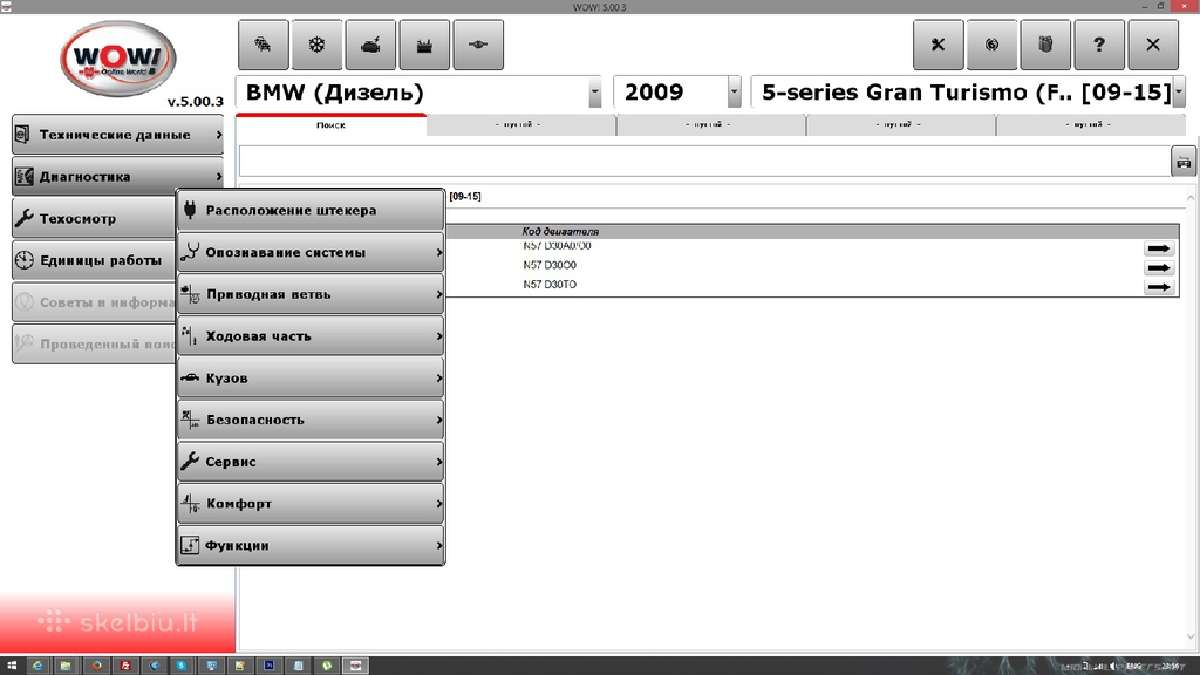Expand Функции submenu
This screenshot has height=675, width=1200.
pos(311,546)
